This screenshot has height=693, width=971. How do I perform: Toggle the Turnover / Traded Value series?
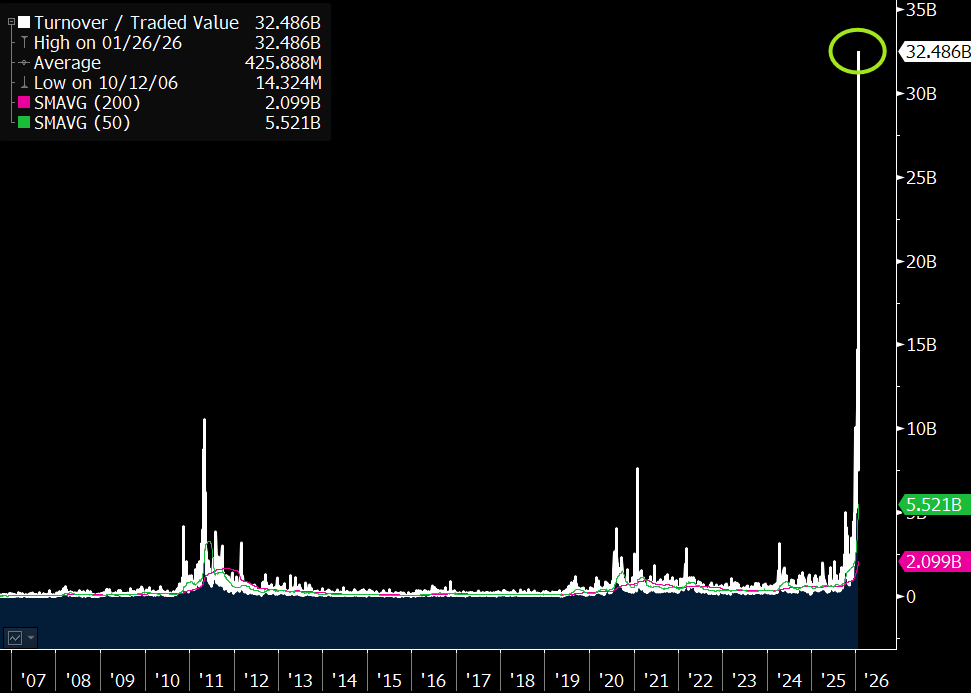pyautogui.click(x=22, y=22)
